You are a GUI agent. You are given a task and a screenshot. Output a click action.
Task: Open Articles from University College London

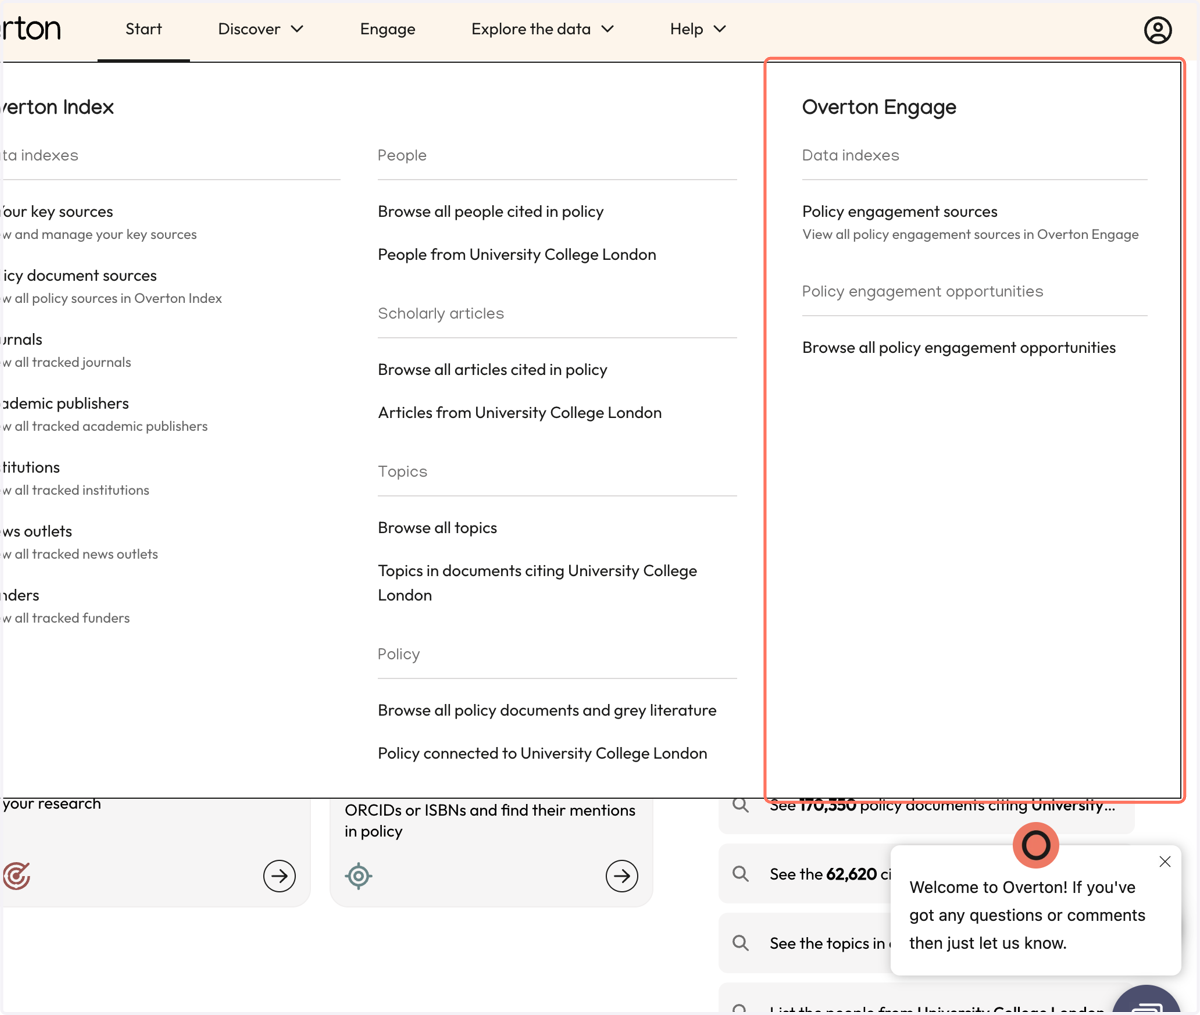(x=520, y=412)
